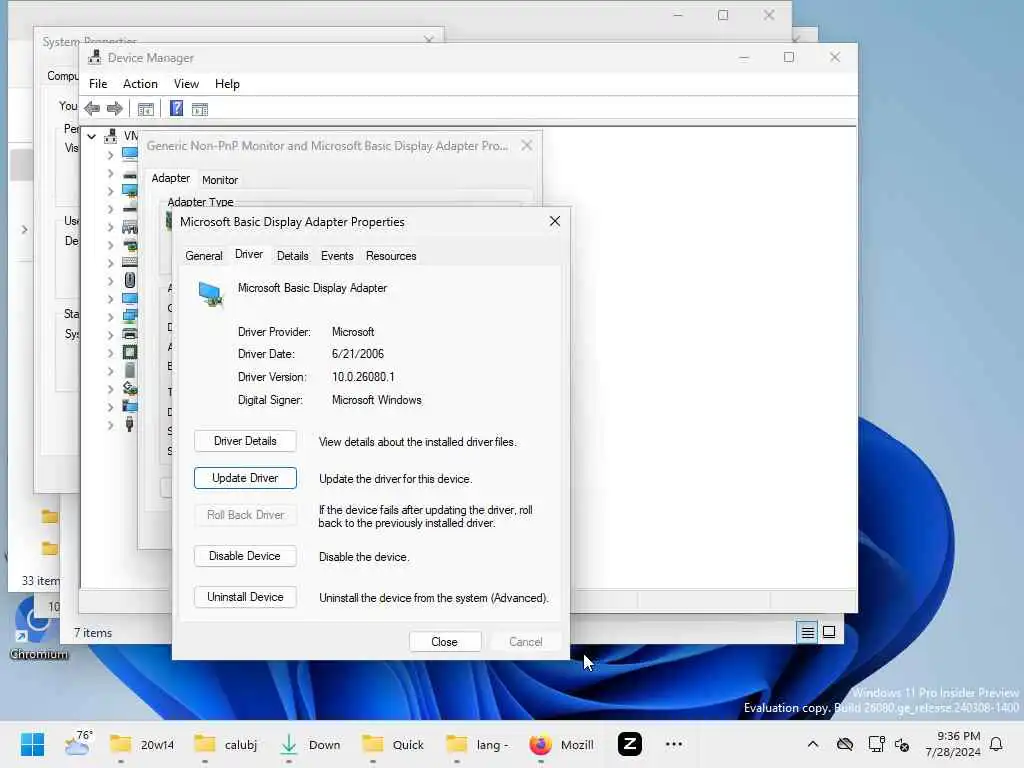Screen dimensions: 1024x768
Task: Toggle the console tree toolbar icon
Action: point(146,109)
